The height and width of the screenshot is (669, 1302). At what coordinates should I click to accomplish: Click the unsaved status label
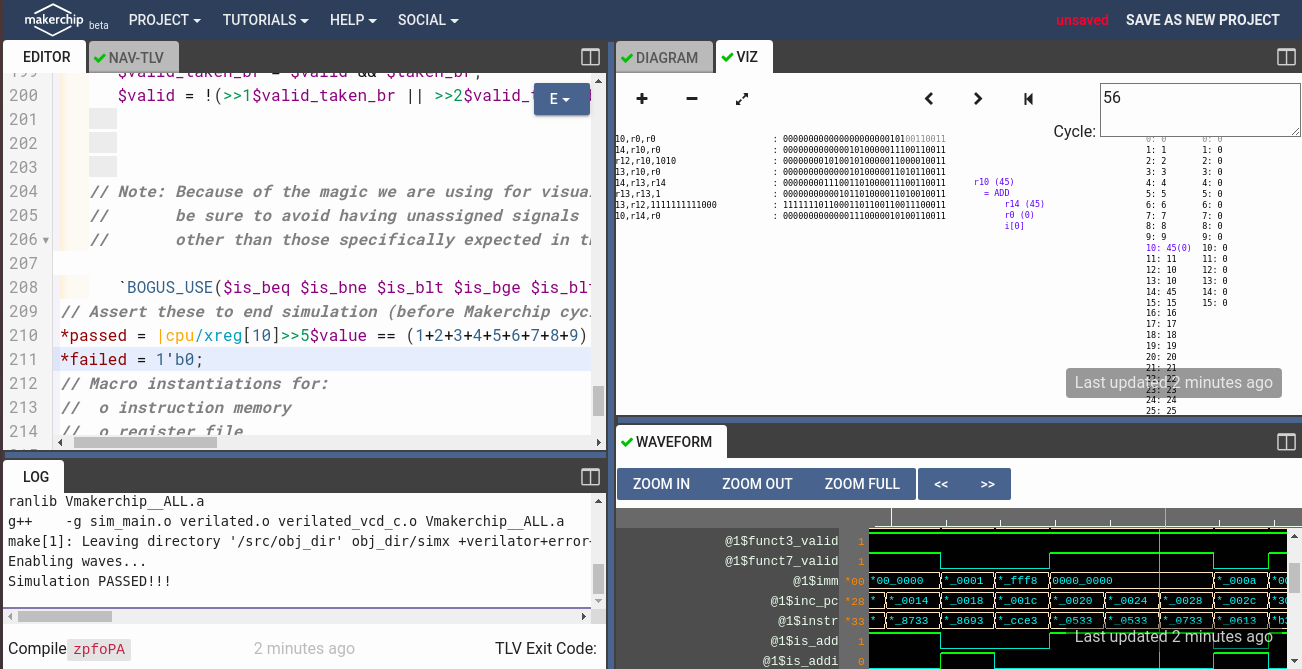coord(1082,20)
